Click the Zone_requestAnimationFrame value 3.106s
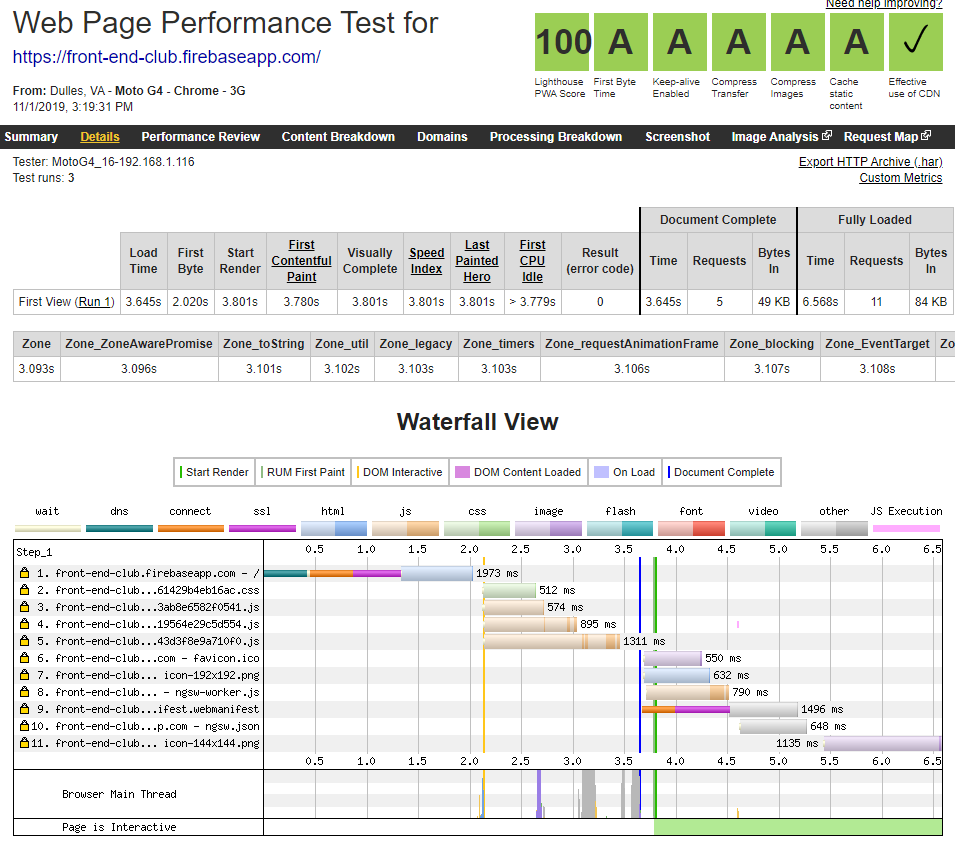This screenshot has width=955, height=846. (632, 368)
